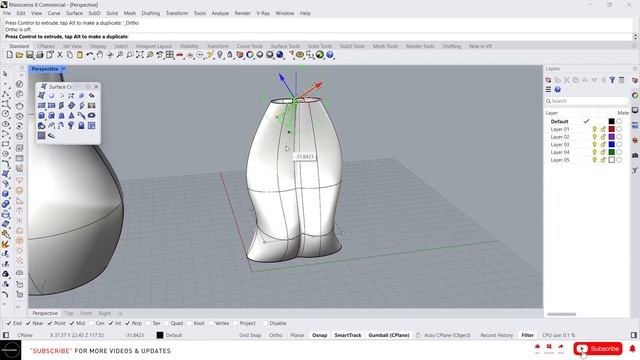Toggle visibility bulb for Layer 01
Viewport: 640px width, 360px height.
[595, 129]
